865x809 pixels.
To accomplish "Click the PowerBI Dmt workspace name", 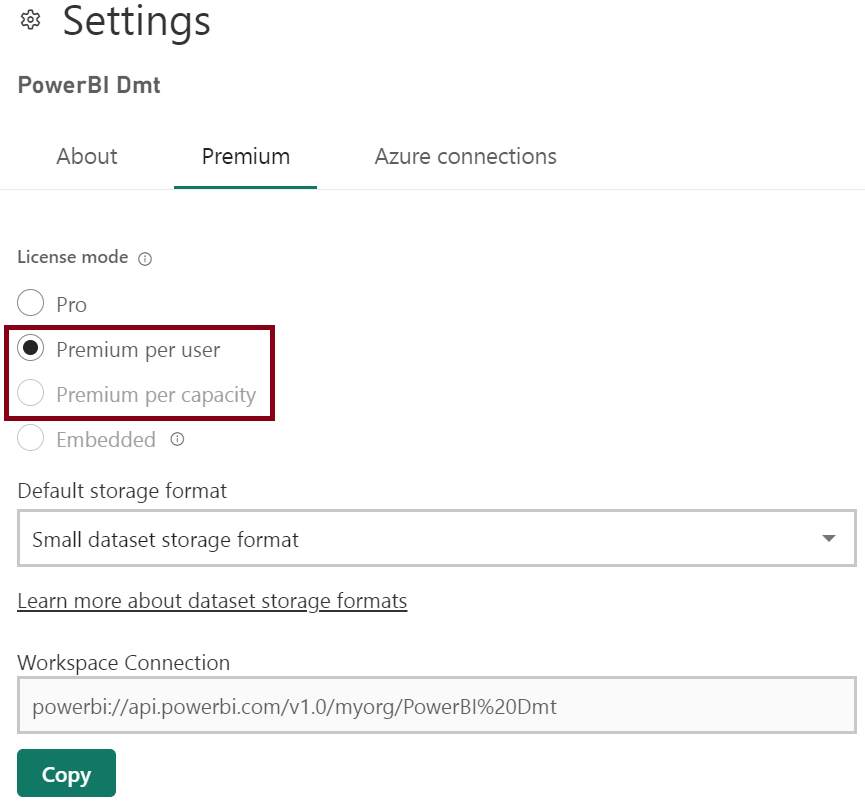I will (x=89, y=85).
